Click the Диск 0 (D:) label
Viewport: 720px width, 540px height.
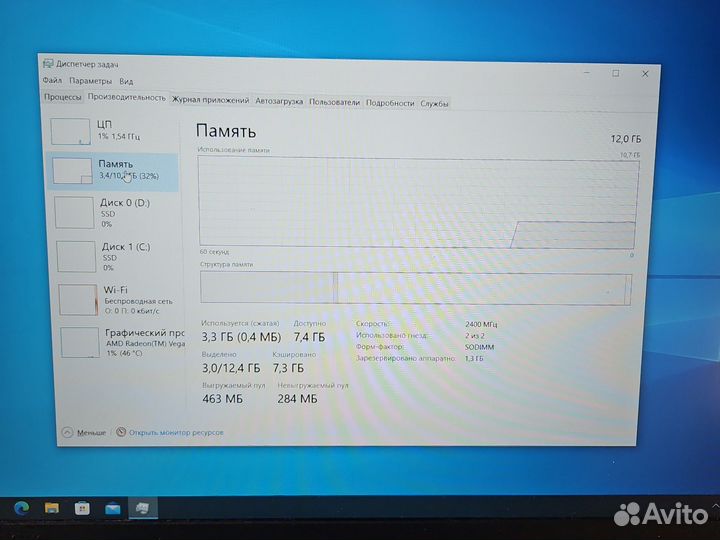tap(125, 202)
